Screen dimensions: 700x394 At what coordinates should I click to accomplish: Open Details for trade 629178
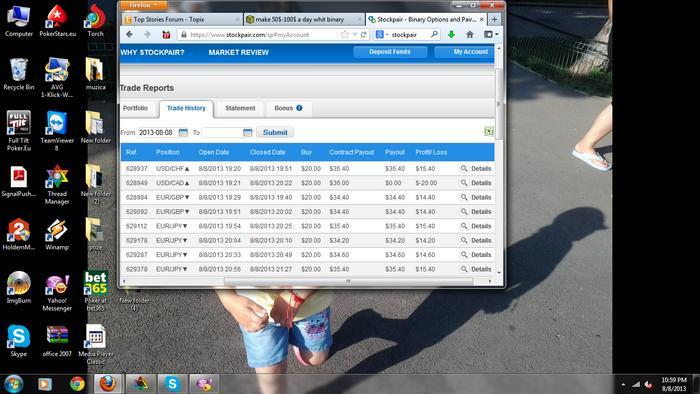481,241
